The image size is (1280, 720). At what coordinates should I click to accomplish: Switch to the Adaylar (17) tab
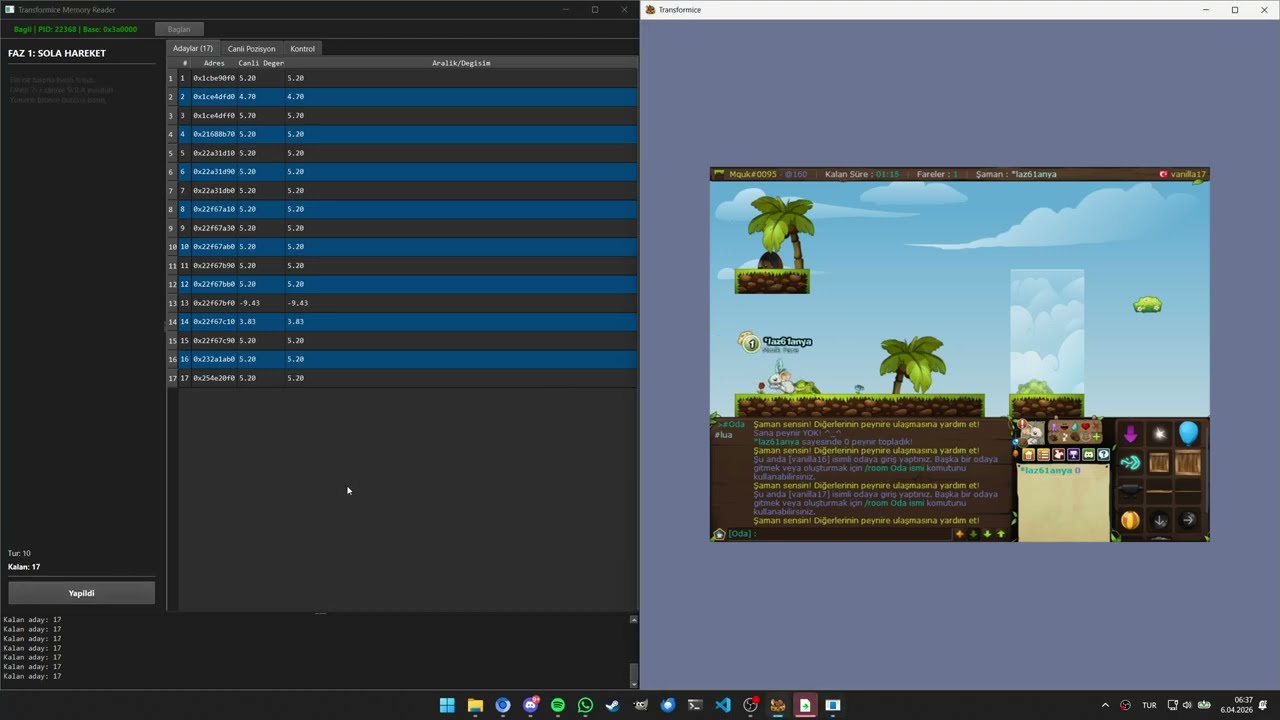[193, 48]
